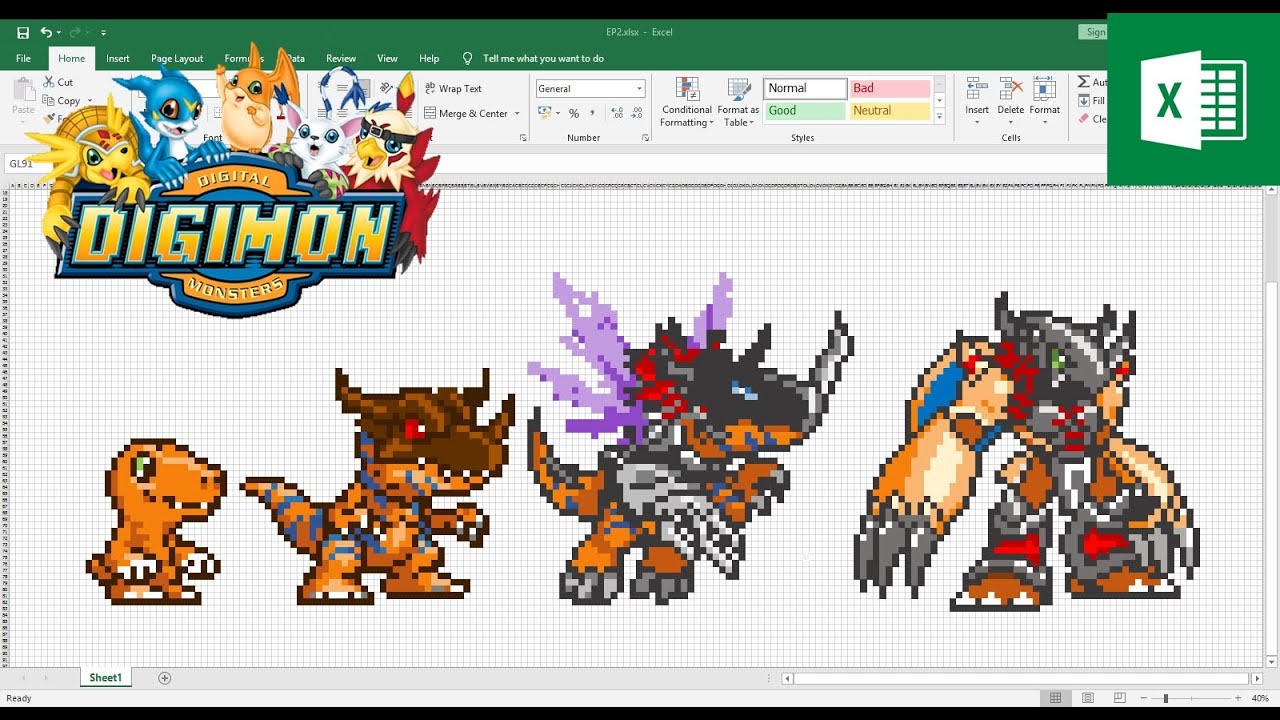This screenshot has width=1280, height=720.
Task: Apply the Good cell style
Action: pos(805,111)
